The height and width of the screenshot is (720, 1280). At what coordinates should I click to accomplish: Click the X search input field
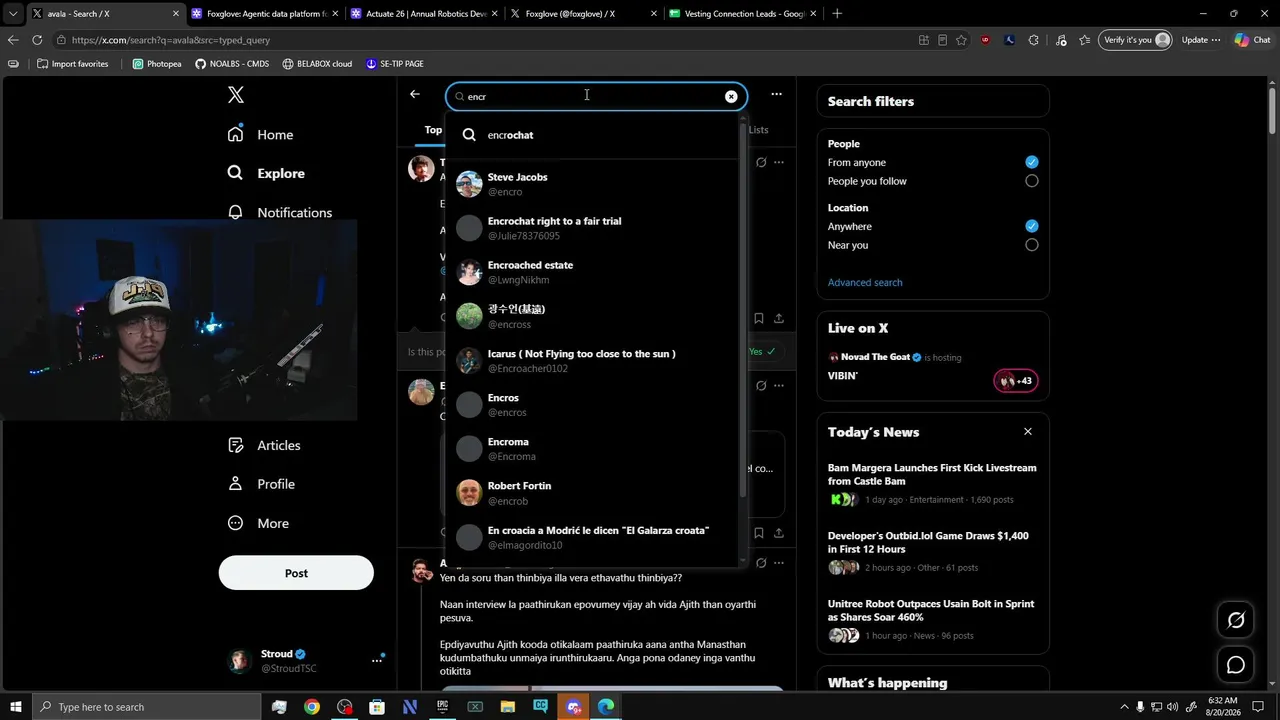pyautogui.click(x=596, y=97)
